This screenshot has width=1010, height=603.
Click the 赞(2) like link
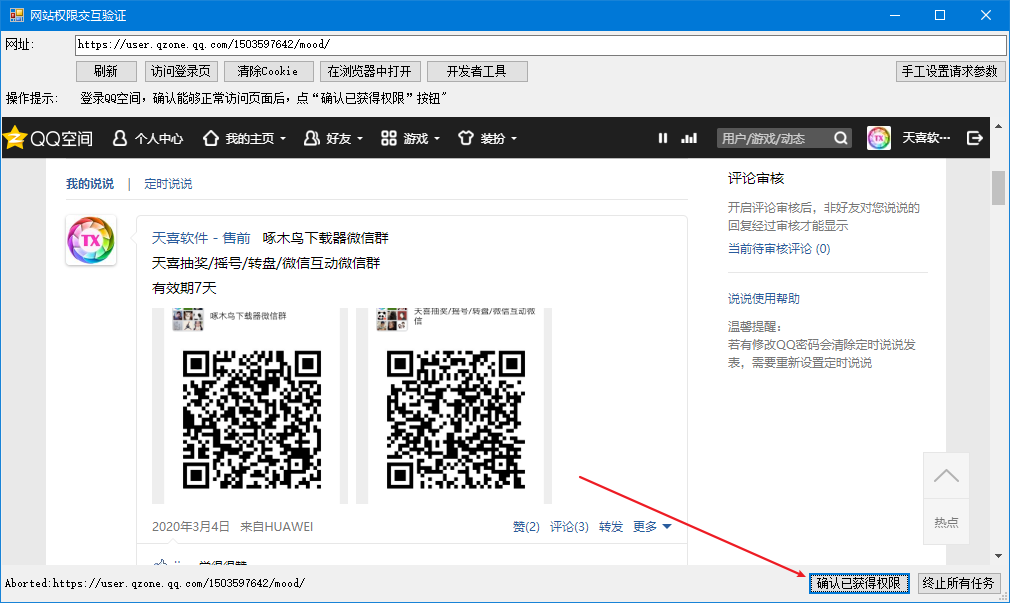click(x=526, y=526)
